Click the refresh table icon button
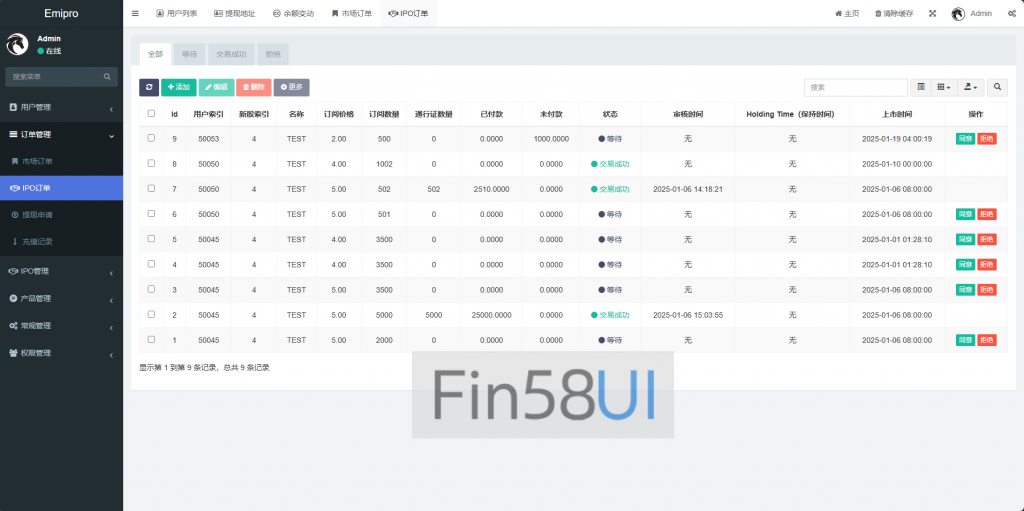The image size is (1024, 511). coord(148,88)
